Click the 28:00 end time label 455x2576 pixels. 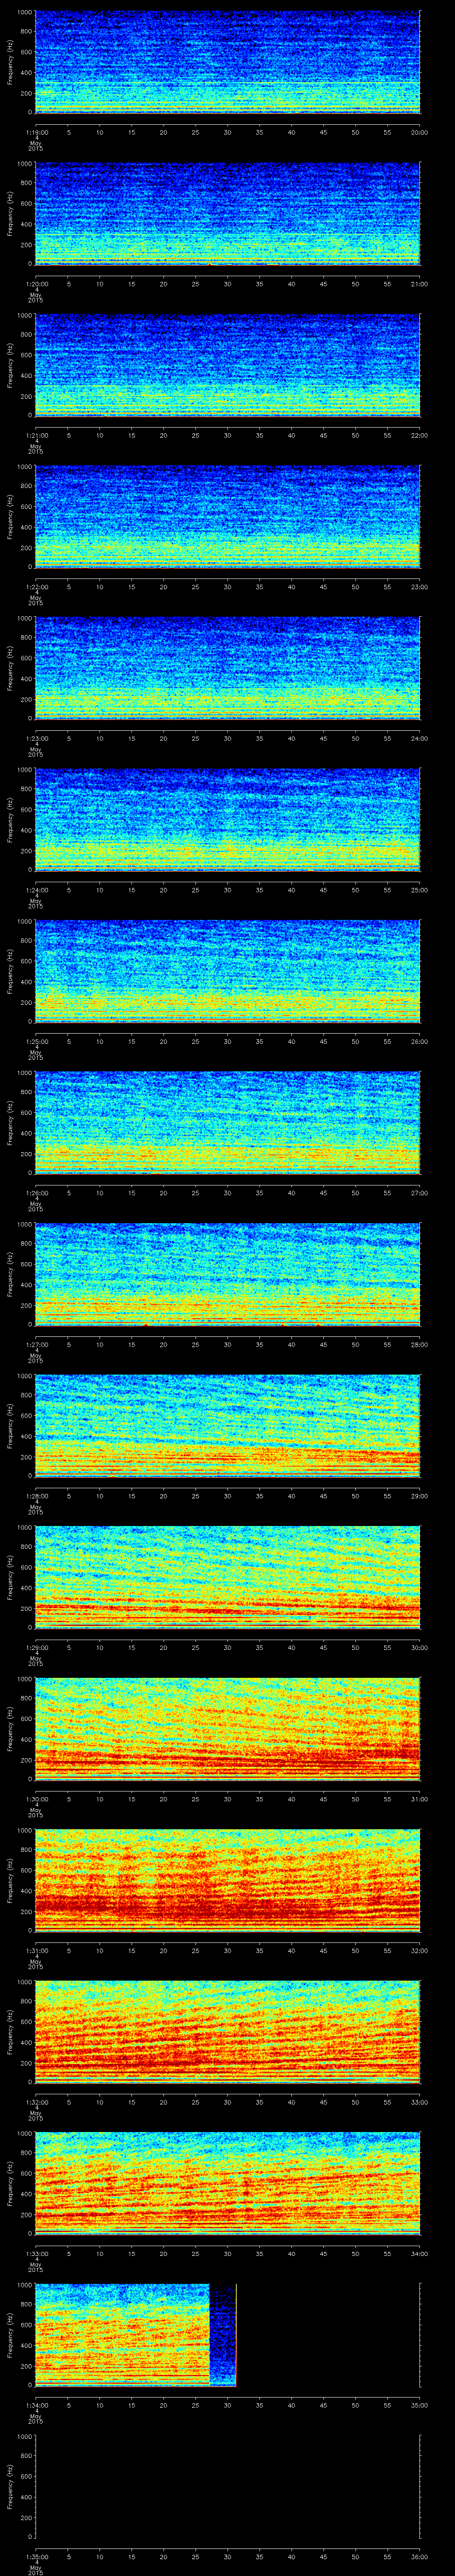point(420,1344)
